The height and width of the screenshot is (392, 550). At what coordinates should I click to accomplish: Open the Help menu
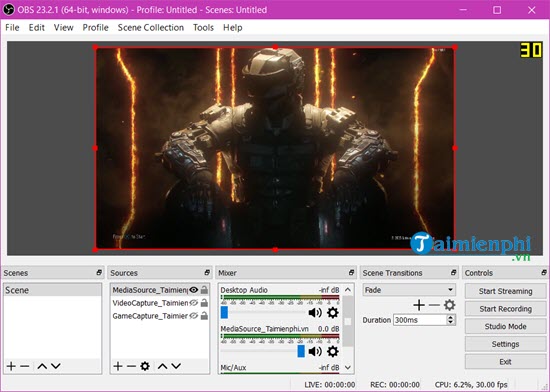[x=233, y=27]
